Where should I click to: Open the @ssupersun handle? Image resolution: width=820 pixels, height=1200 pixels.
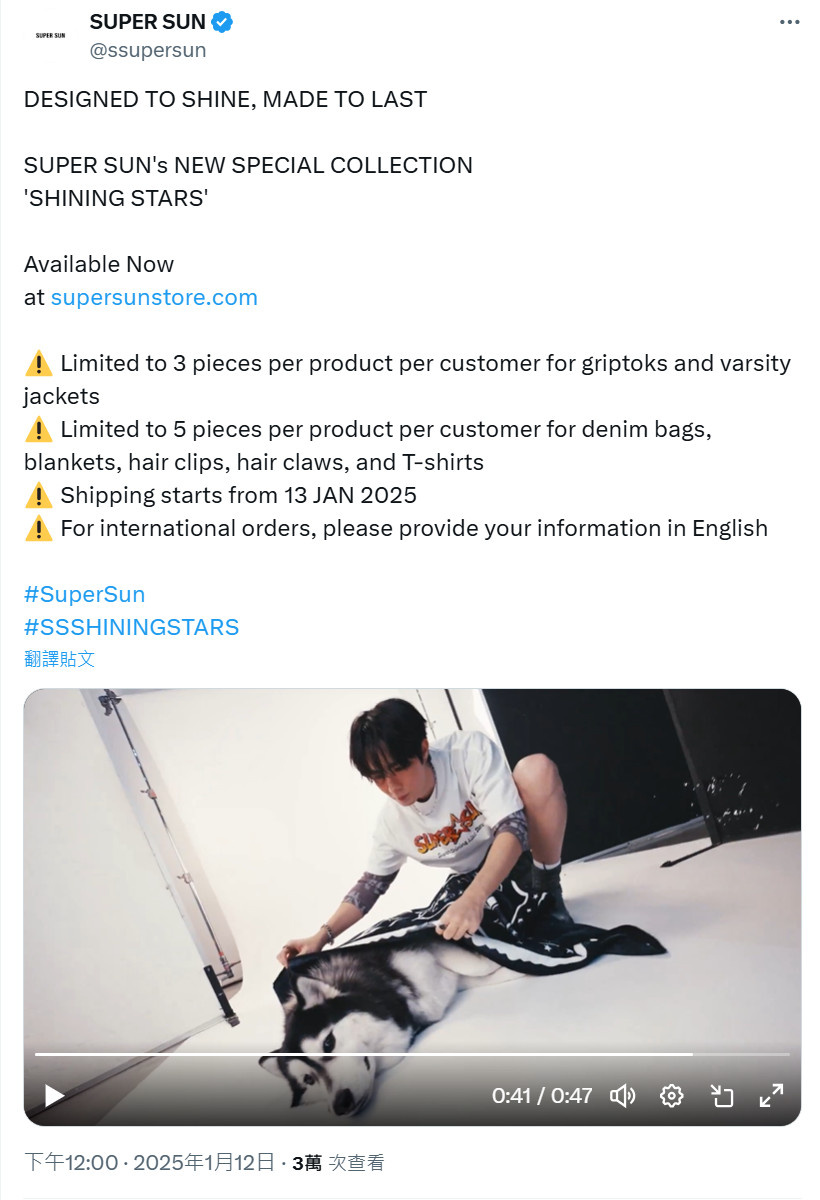148,50
